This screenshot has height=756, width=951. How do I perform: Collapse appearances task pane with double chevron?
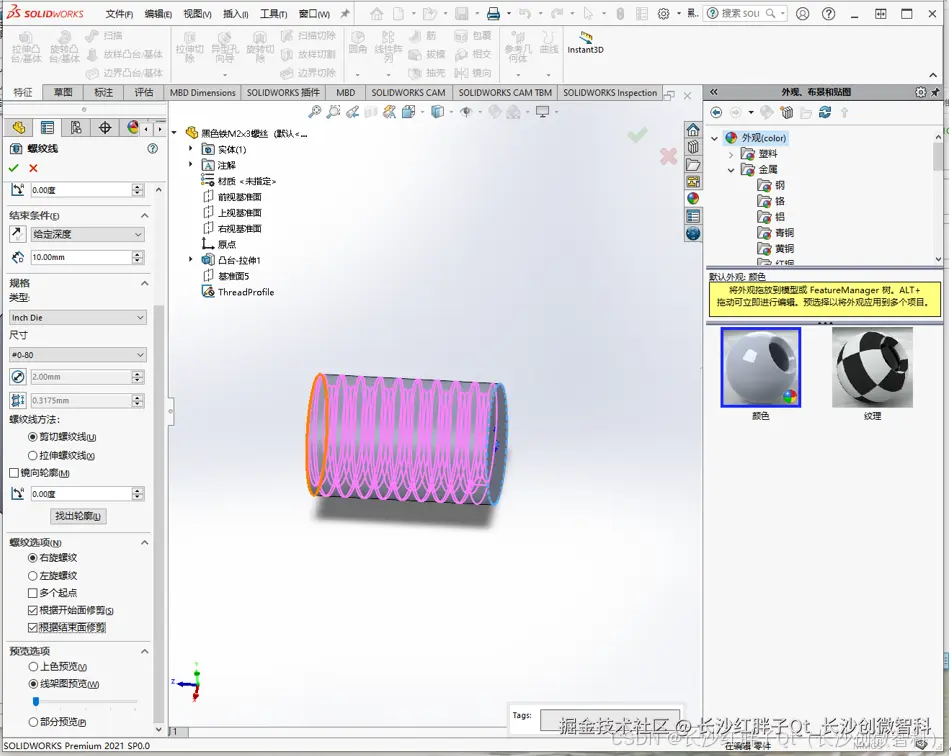click(x=714, y=92)
